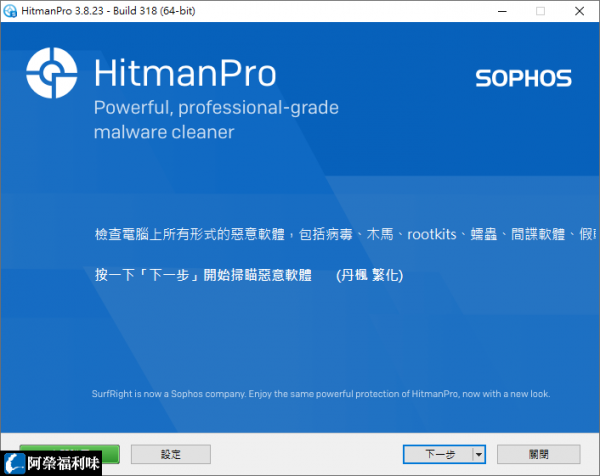This screenshot has height=476, width=600.
Task: Click the (丹楓 繁化) text
Action: coord(369,275)
